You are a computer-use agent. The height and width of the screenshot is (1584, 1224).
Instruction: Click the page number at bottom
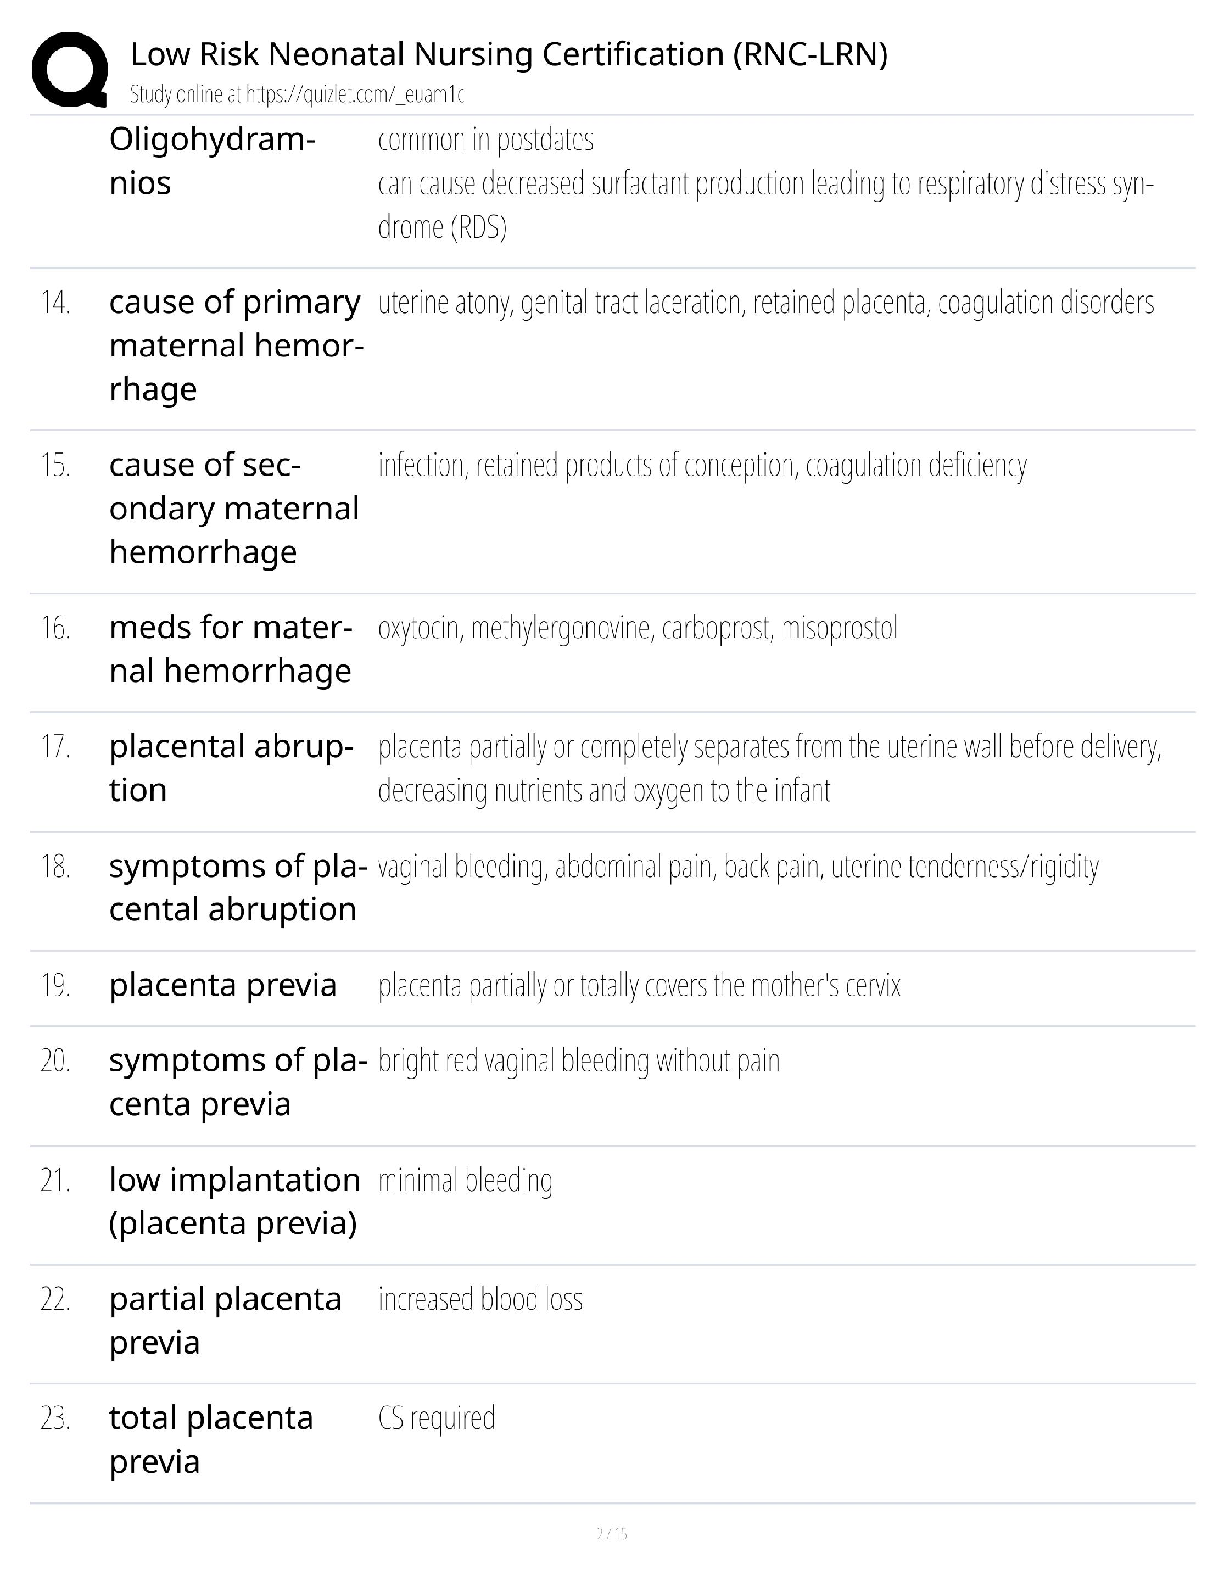611,1532
